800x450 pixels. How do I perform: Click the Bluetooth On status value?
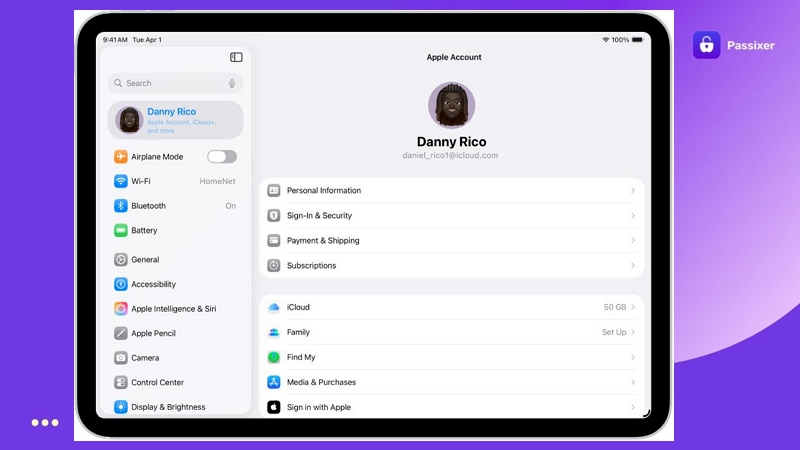click(x=231, y=206)
